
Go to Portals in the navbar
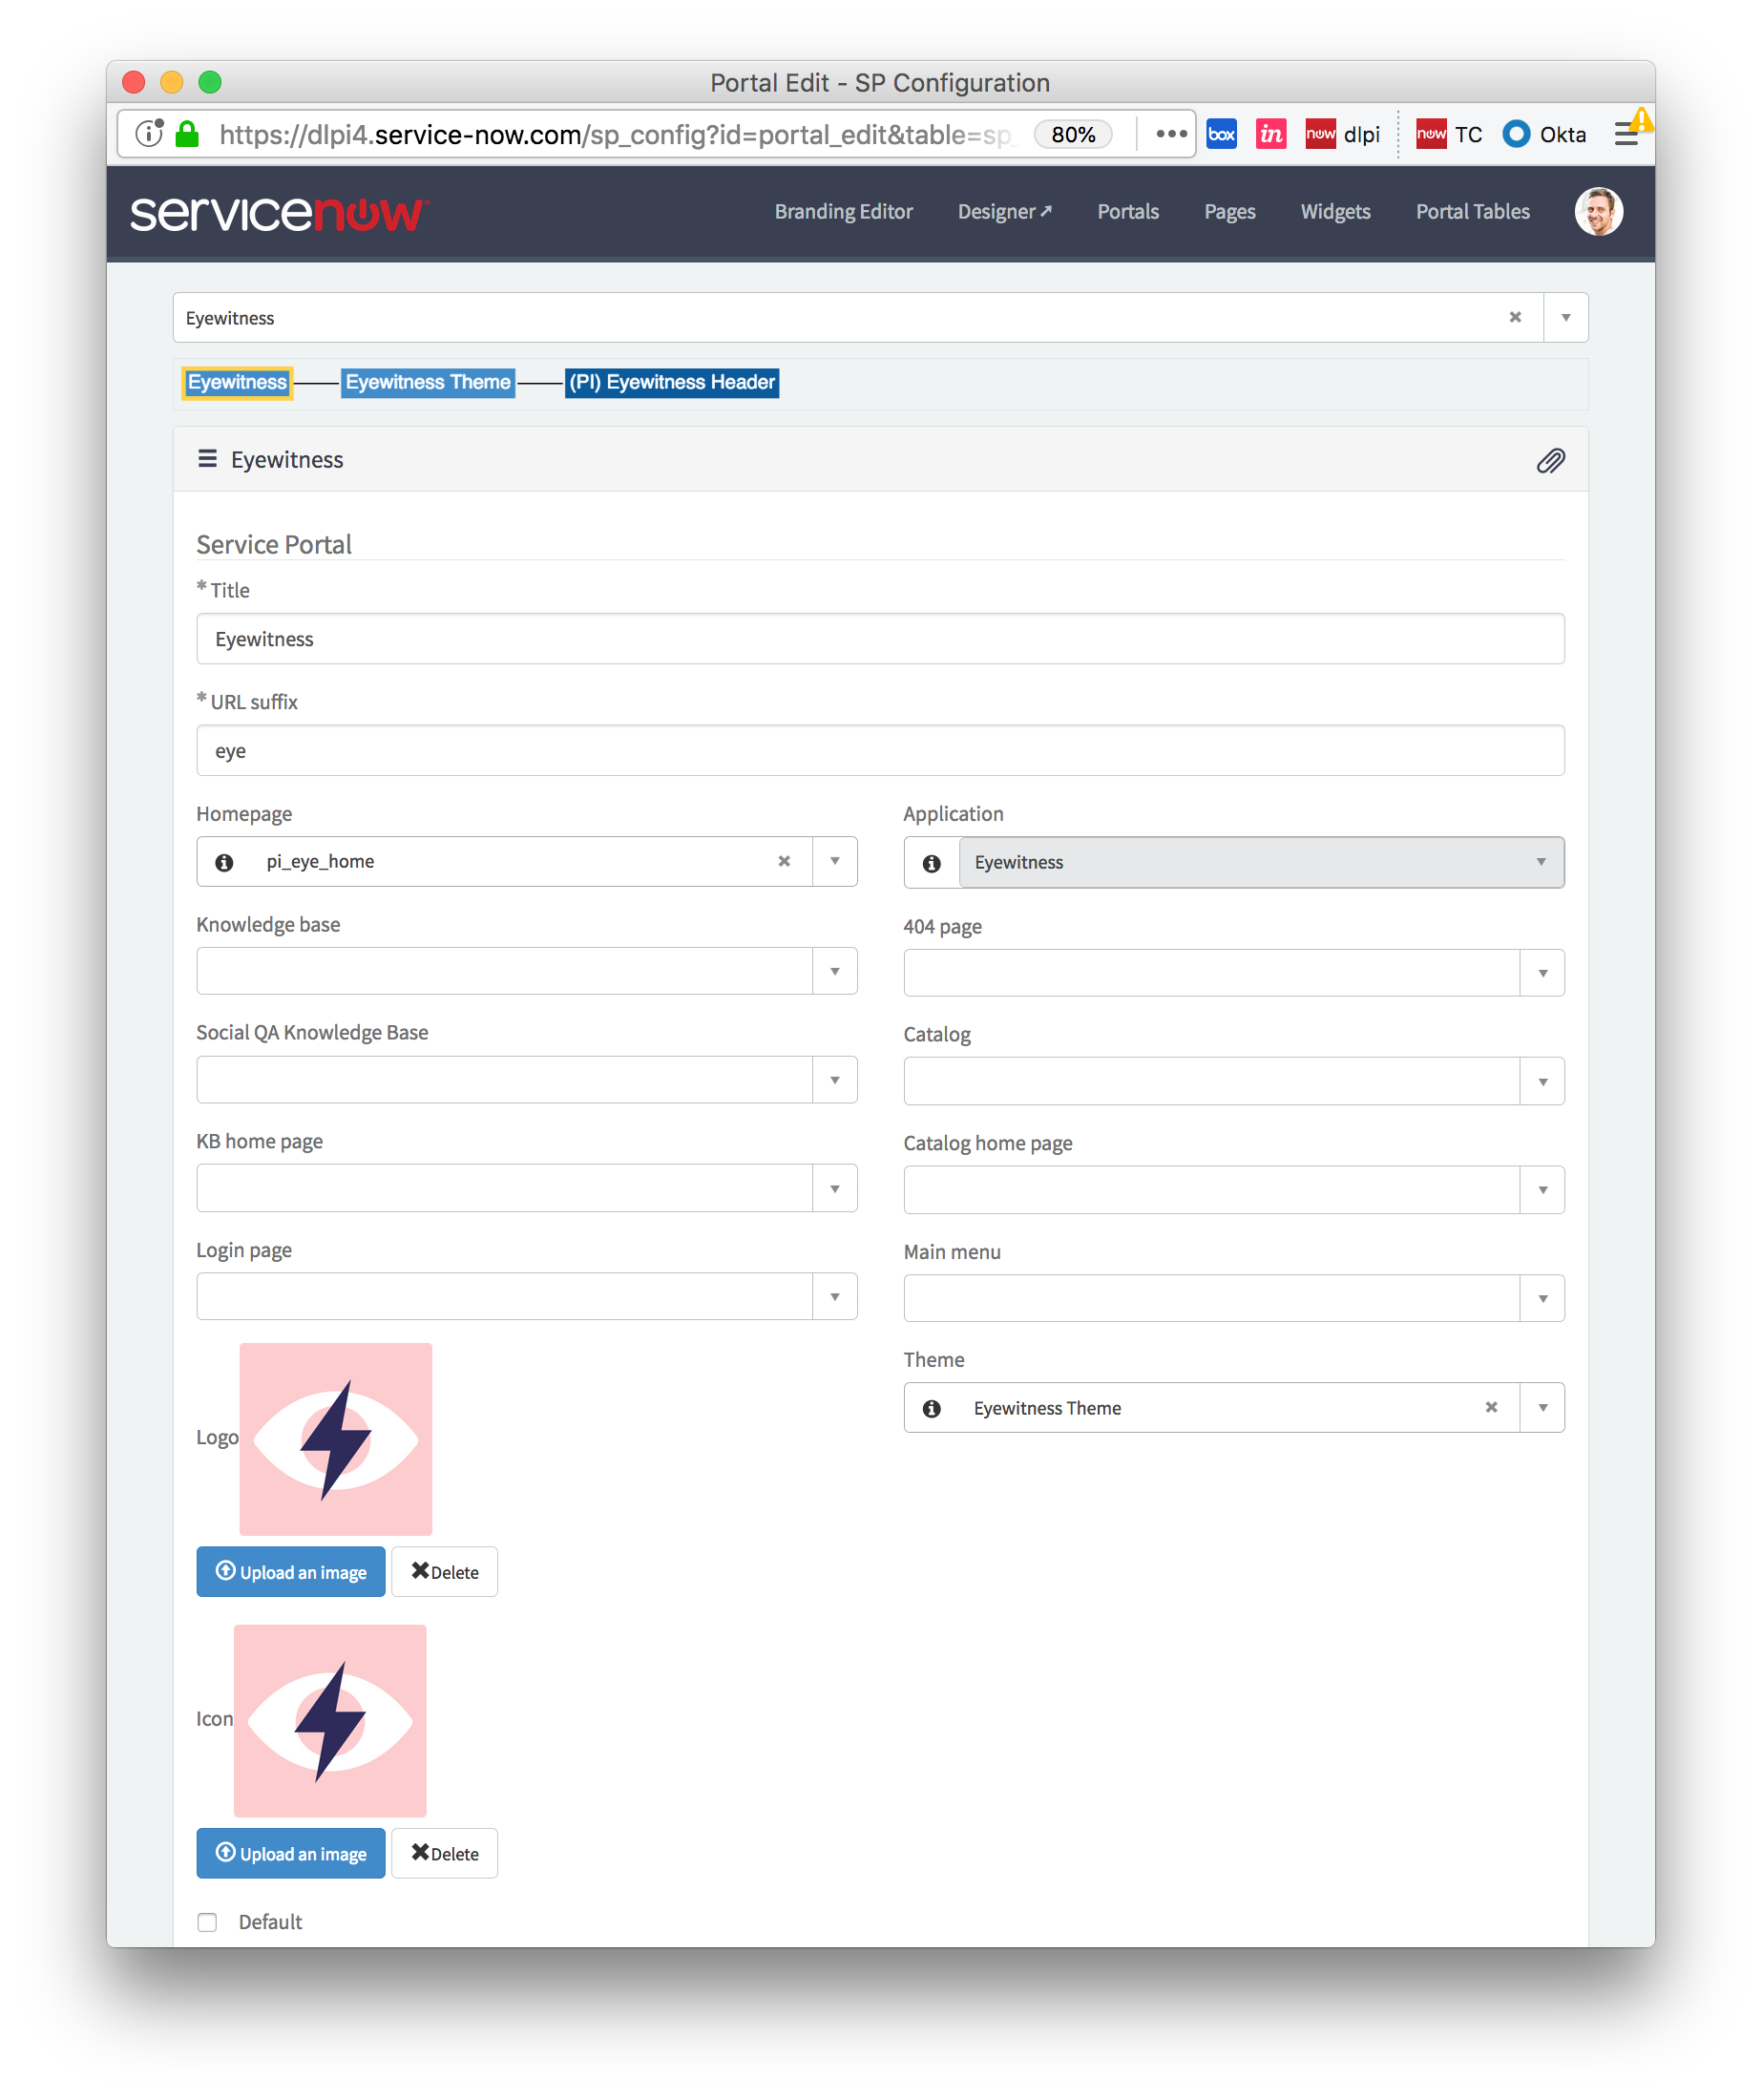[1127, 211]
